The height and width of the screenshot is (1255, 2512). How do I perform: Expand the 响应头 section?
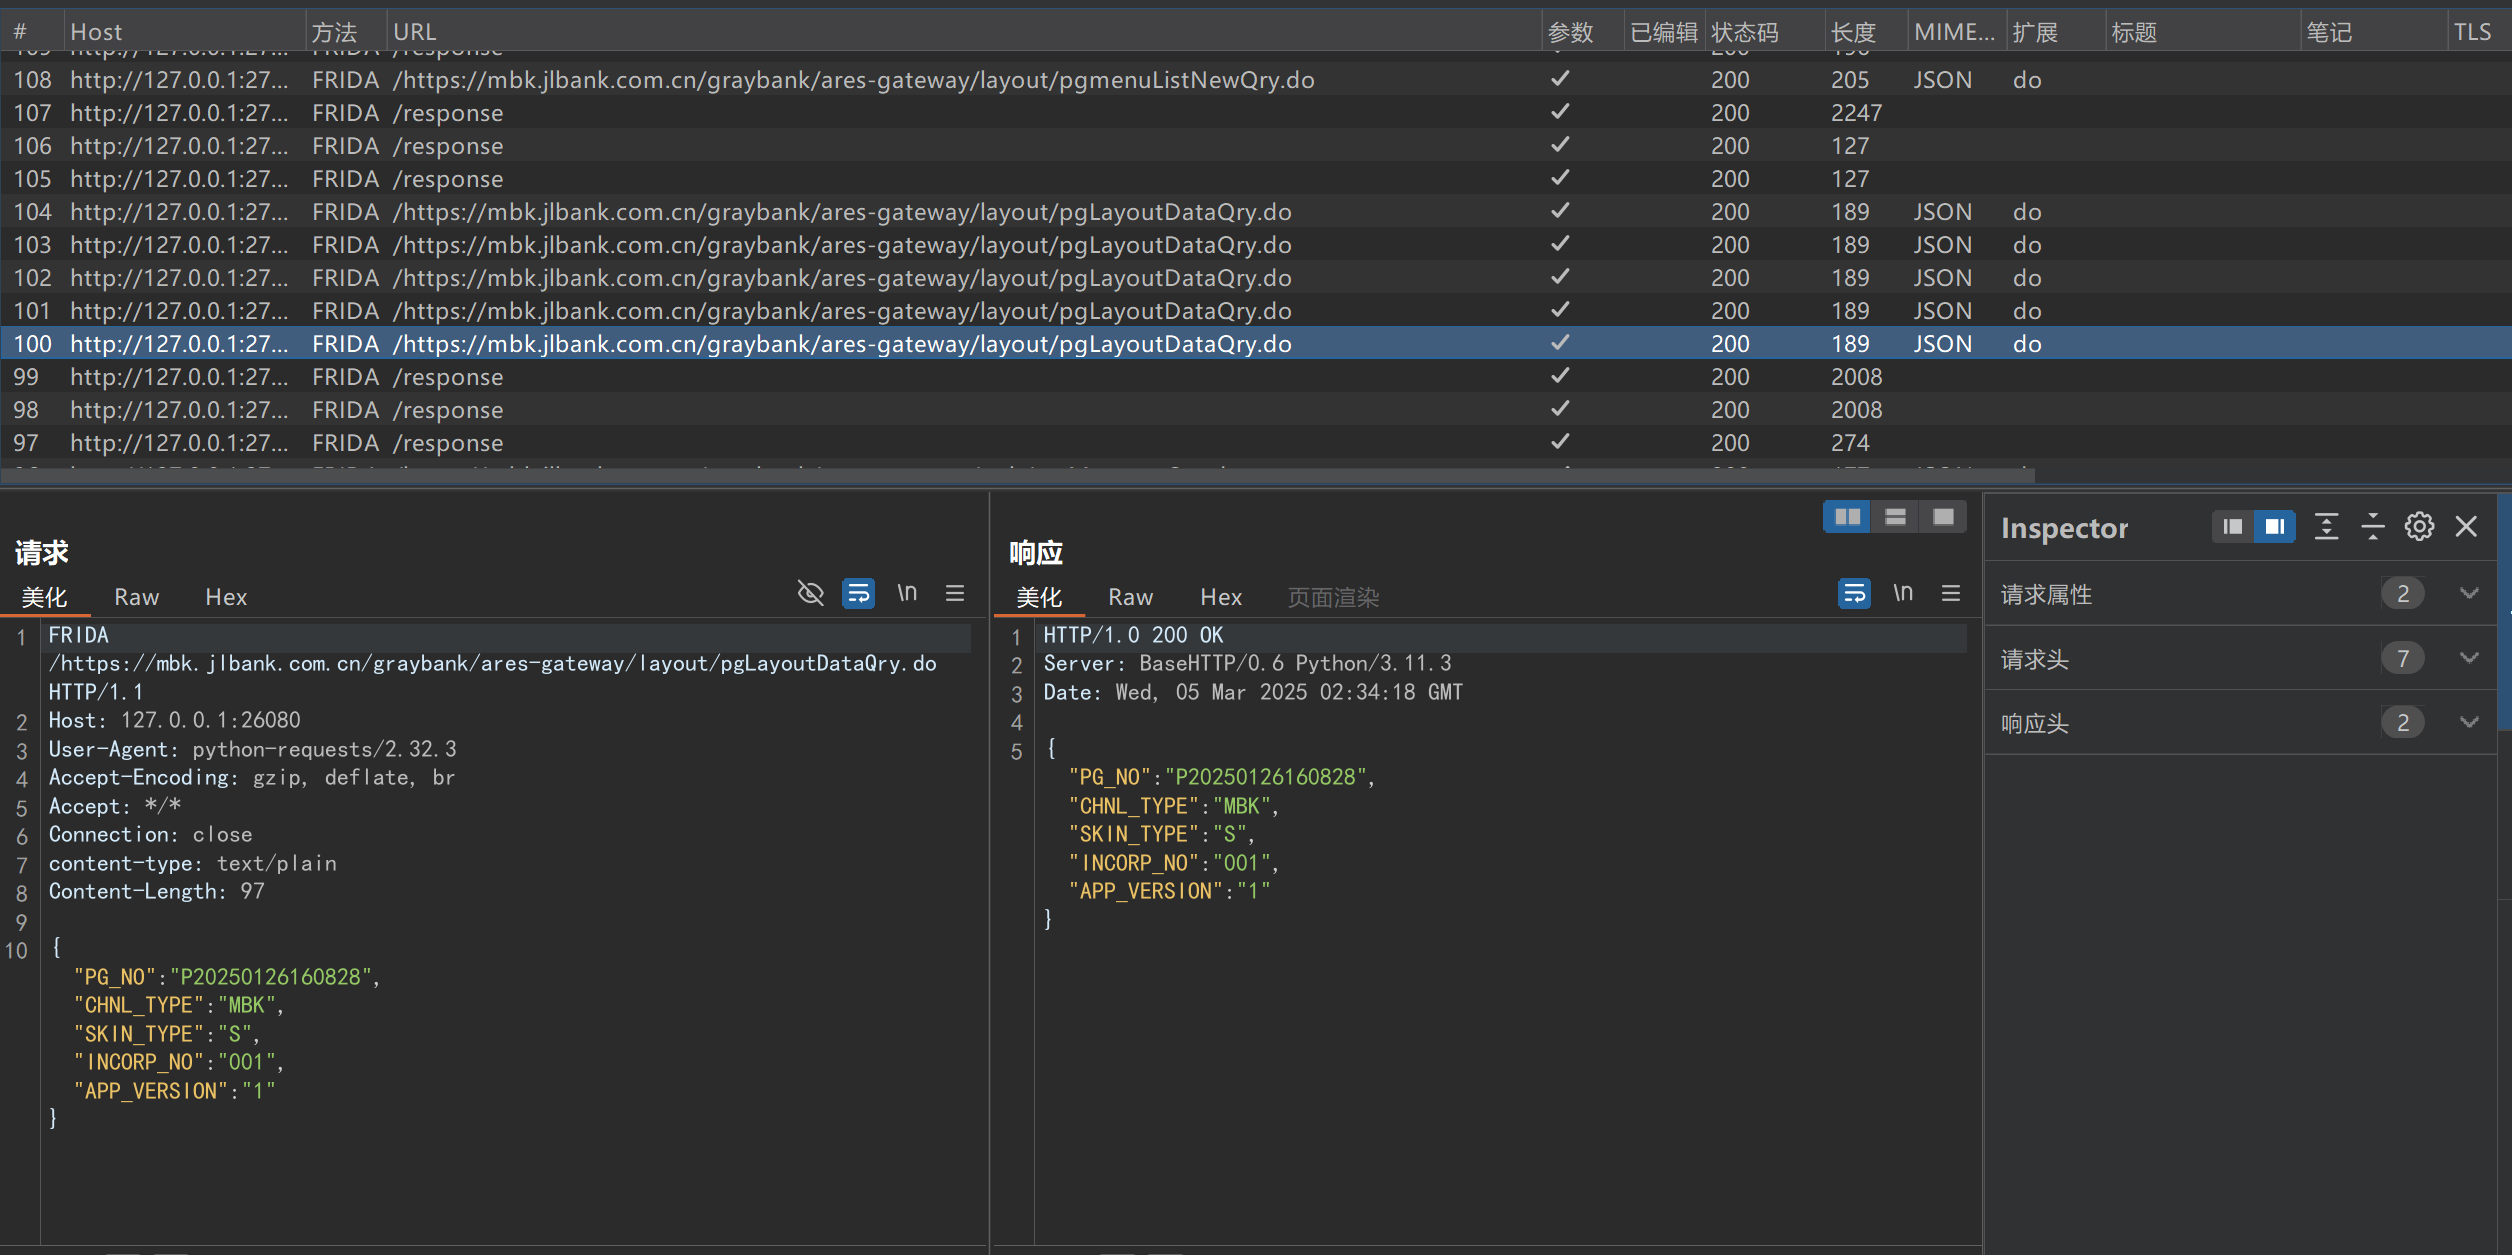tap(2468, 723)
